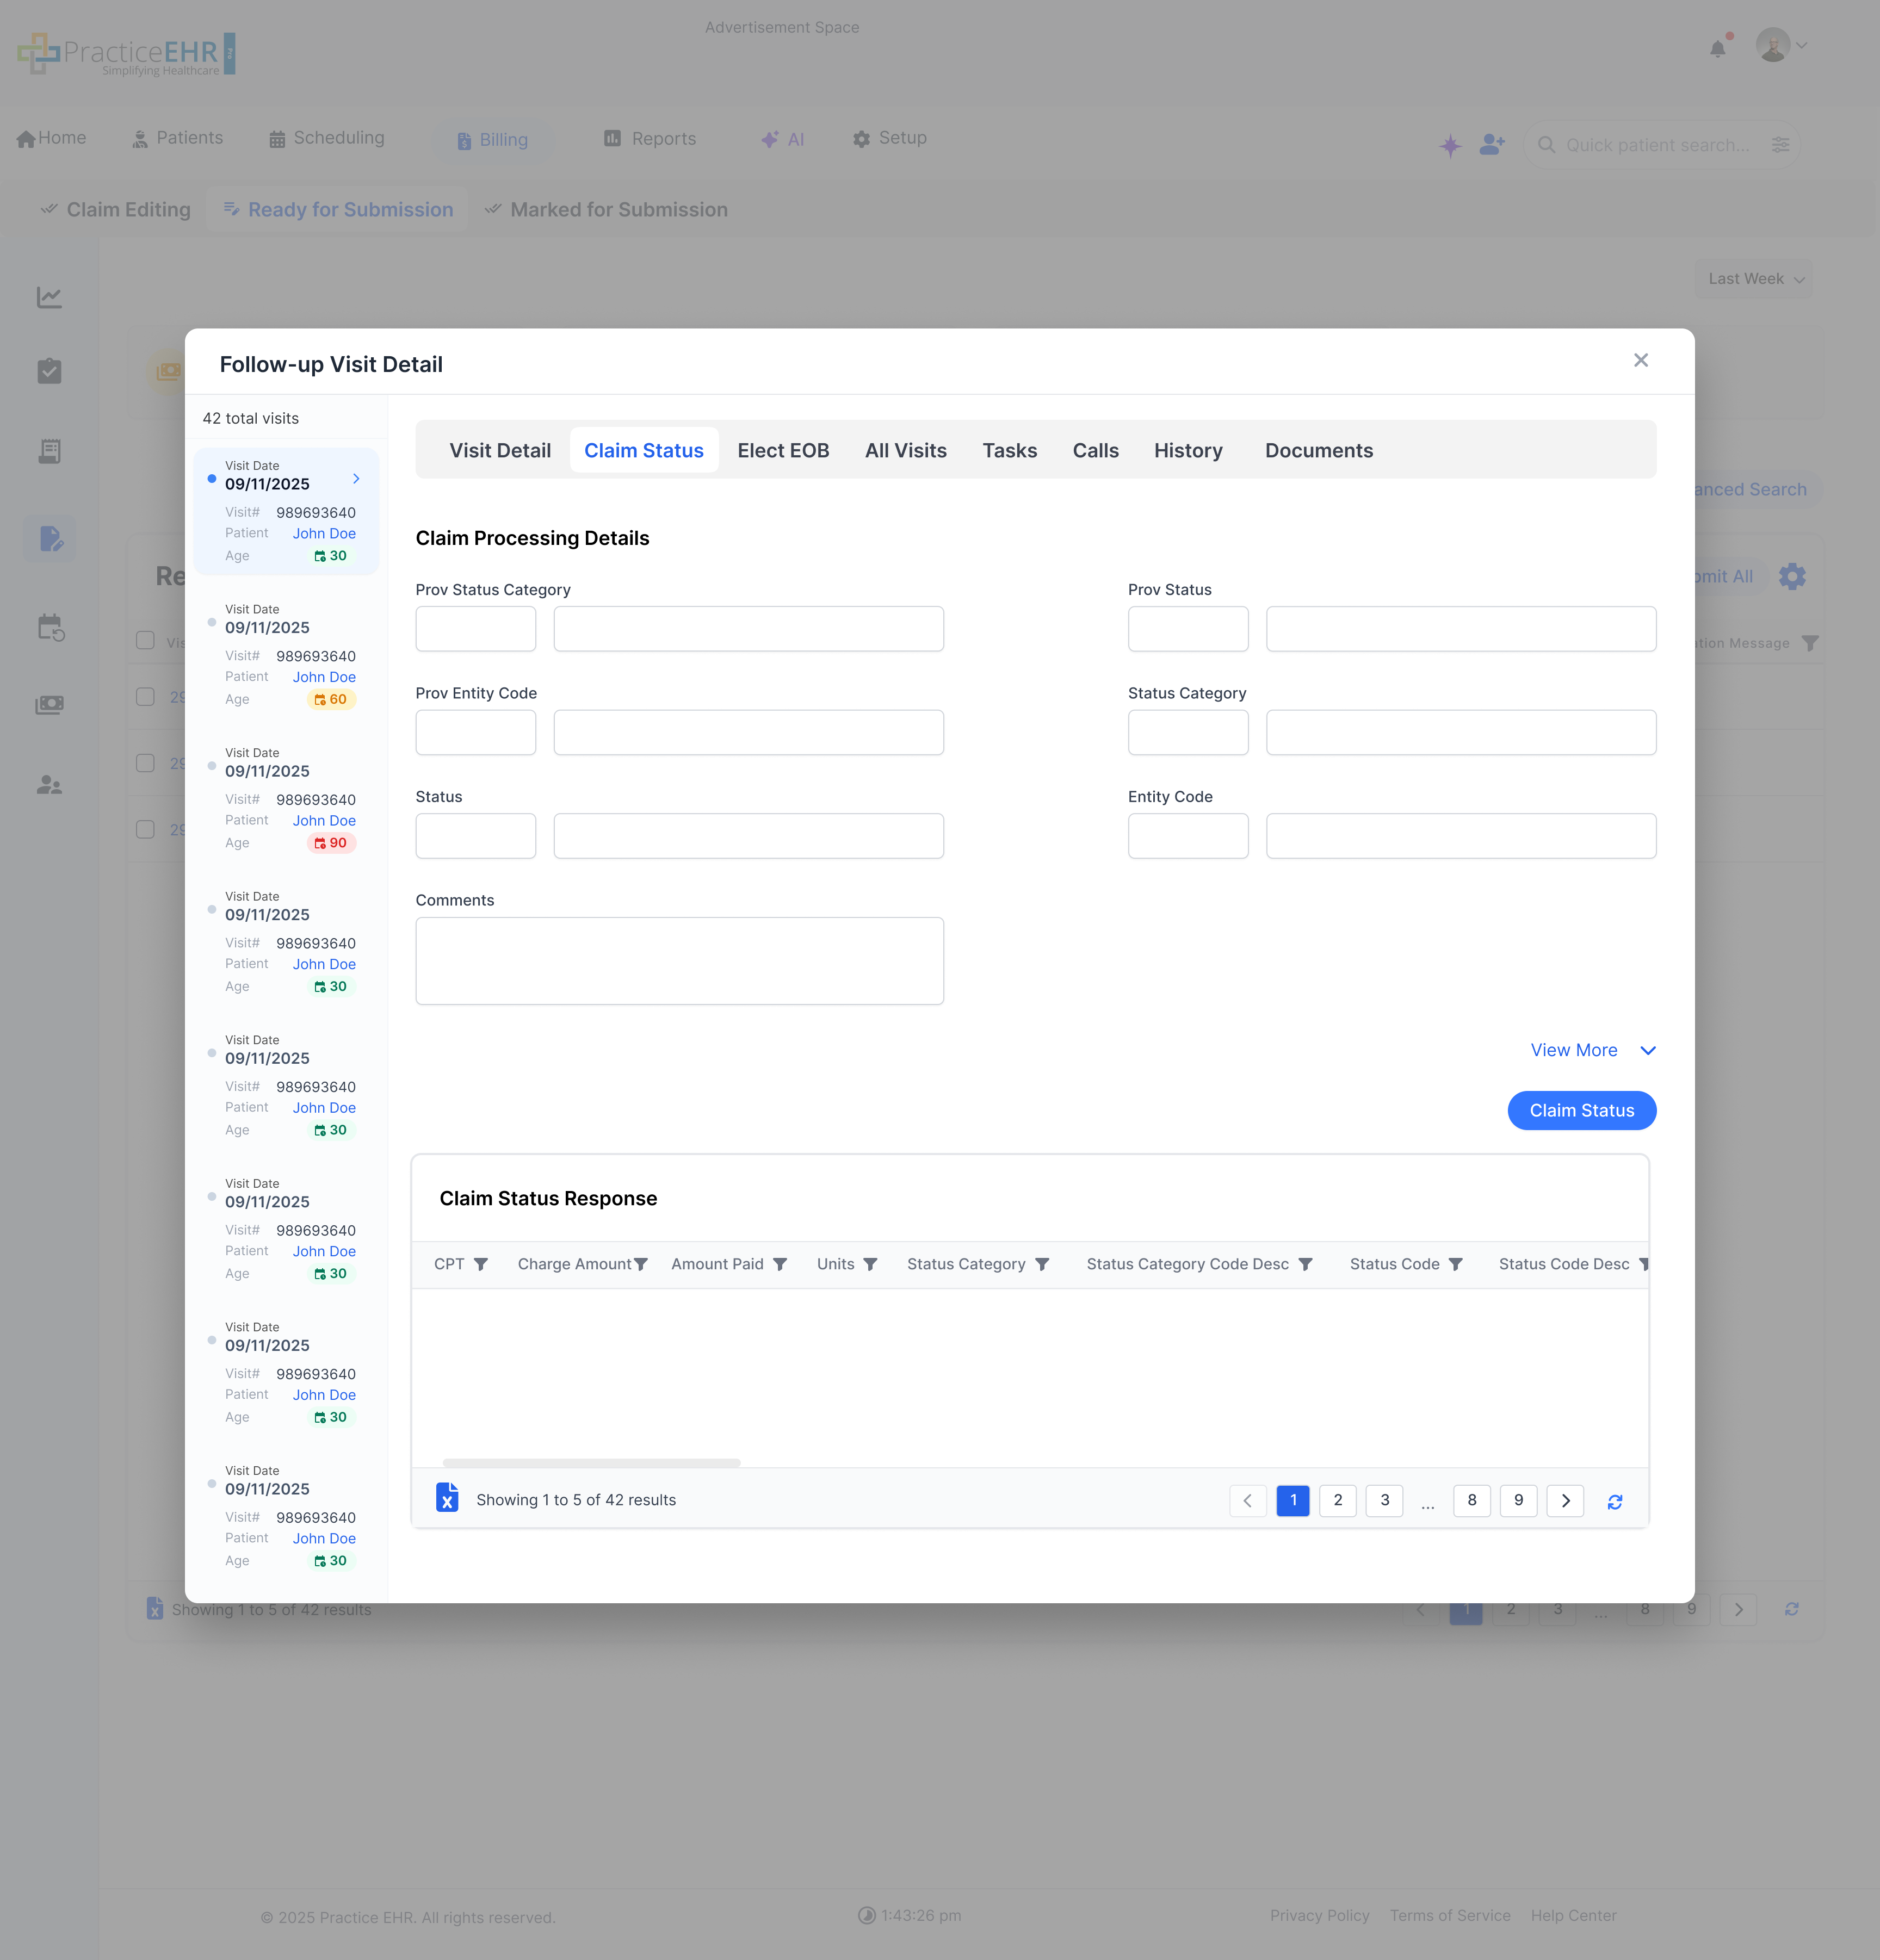
Task: Open the notifications bell icon
Action: 1719,46
